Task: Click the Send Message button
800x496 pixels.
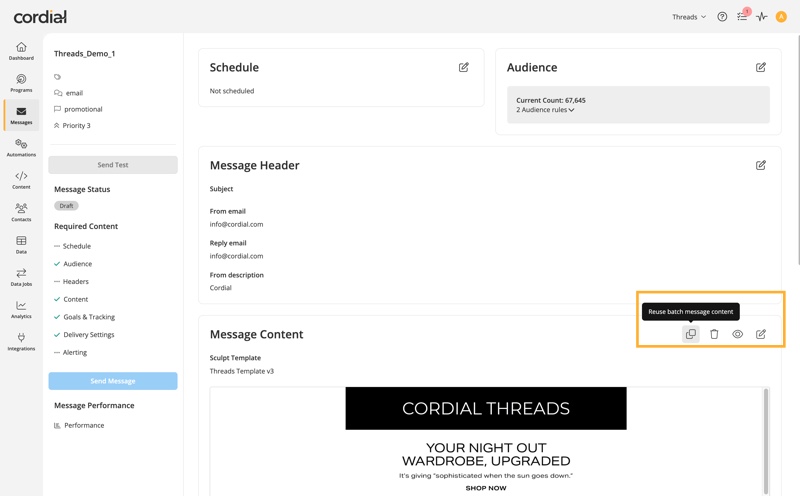Action: tap(113, 381)
